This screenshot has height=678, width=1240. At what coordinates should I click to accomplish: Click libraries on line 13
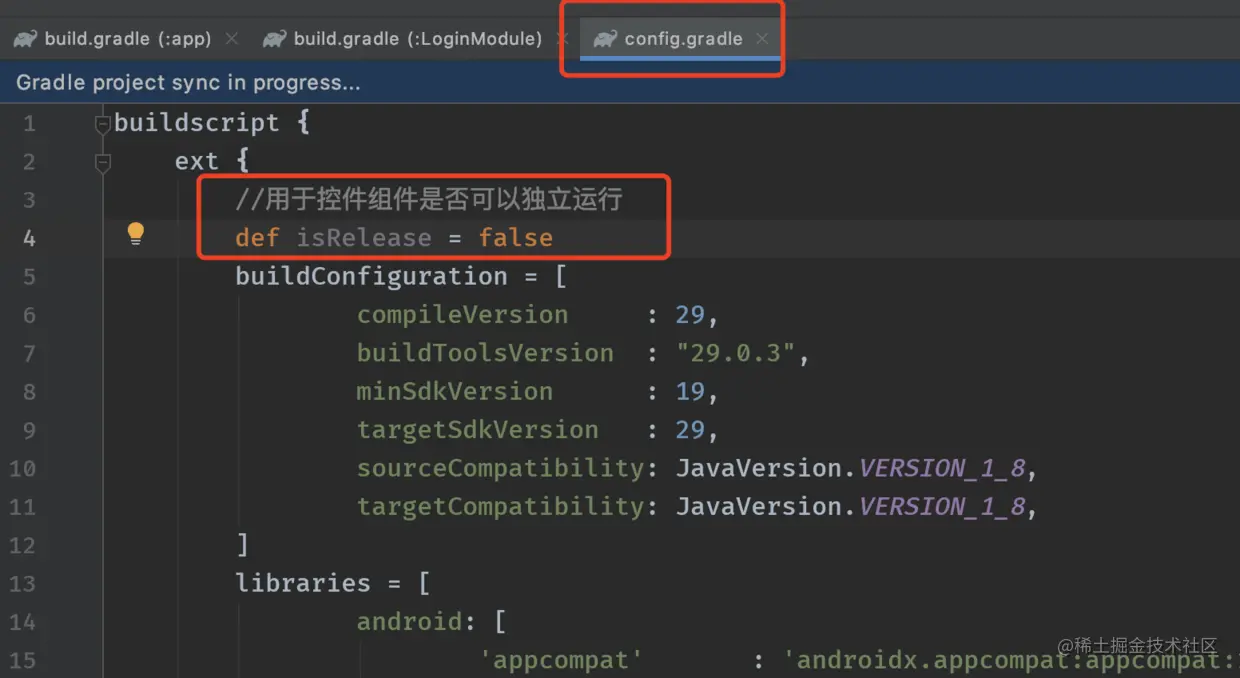(303, 583)
